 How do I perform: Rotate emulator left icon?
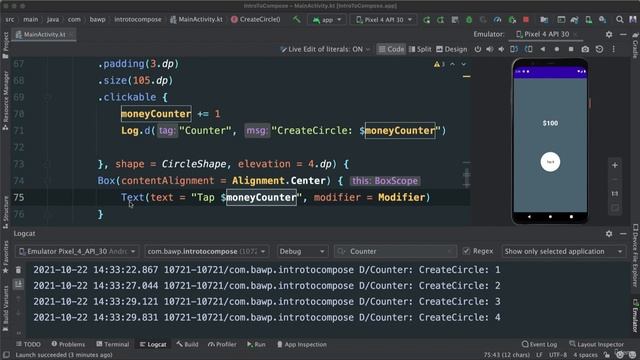(x=514, y=49)
